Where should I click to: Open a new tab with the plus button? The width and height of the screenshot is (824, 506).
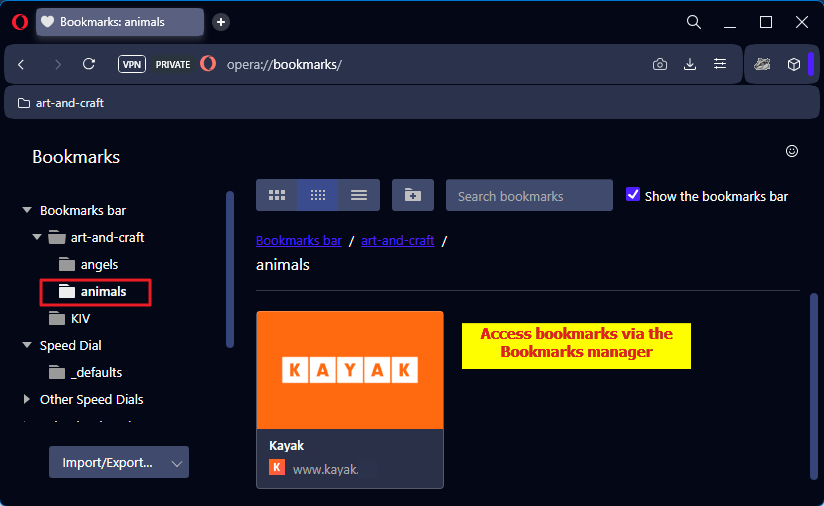coord(221,22)
